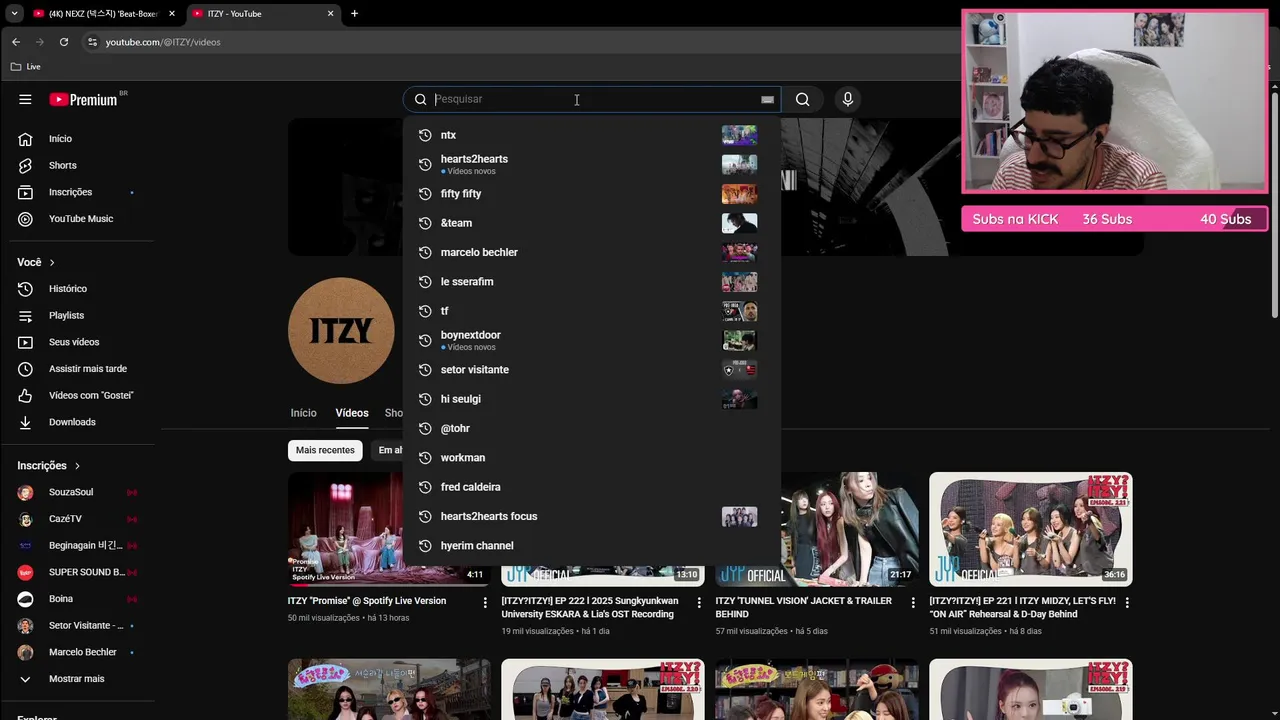Open the YouTube hamburger guide menu

click(25, 99)
